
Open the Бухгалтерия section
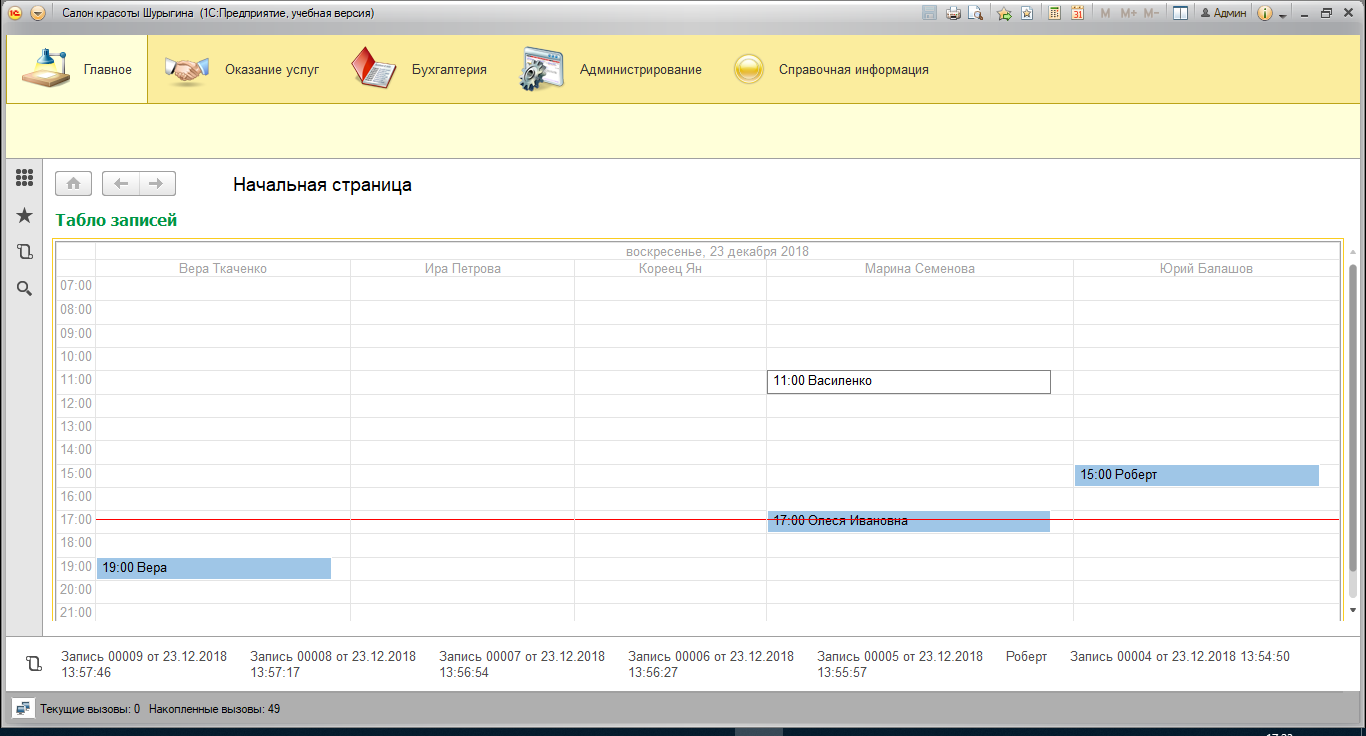[418, 69]
